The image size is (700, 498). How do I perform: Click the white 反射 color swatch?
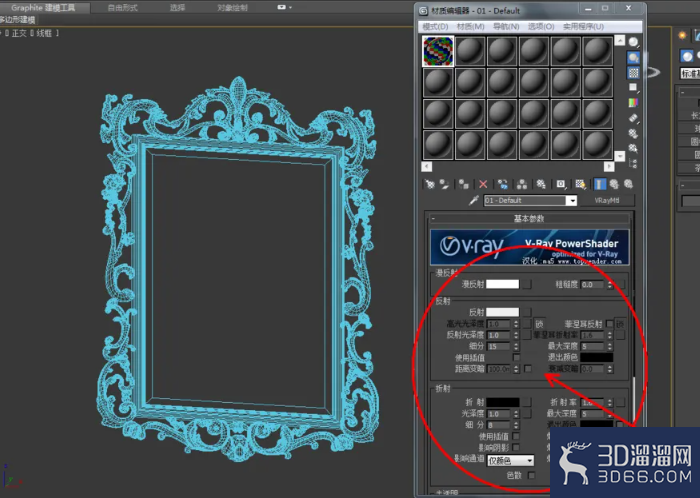(502, 312)
